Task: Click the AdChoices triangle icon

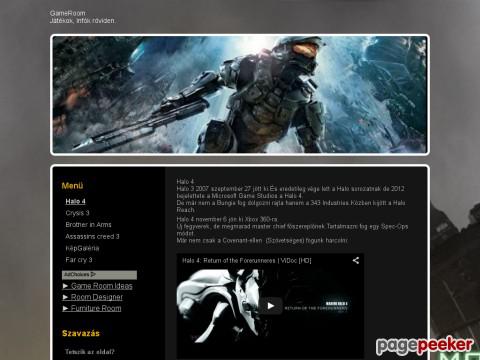Action: point(93,274)
